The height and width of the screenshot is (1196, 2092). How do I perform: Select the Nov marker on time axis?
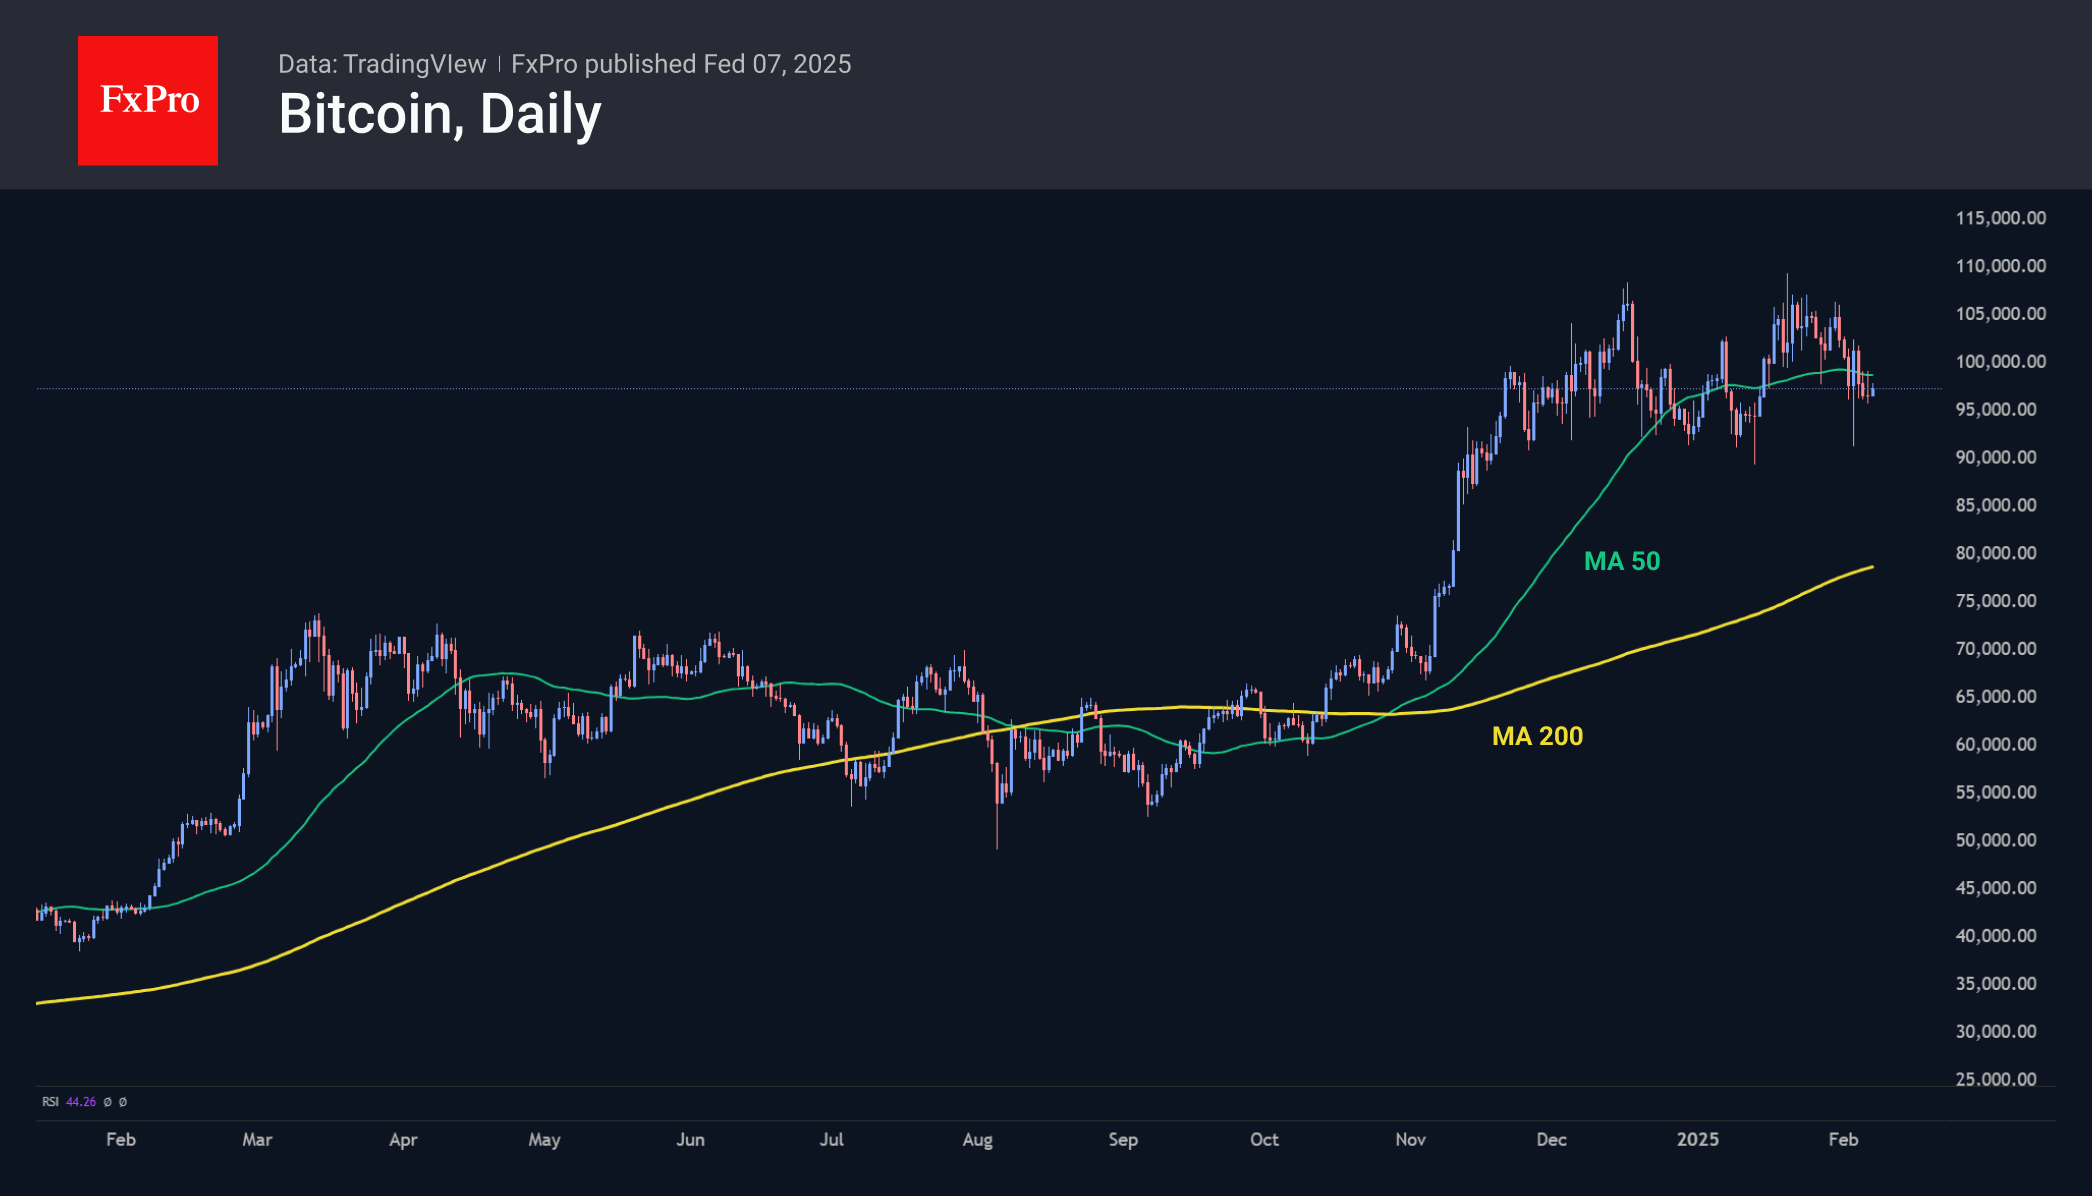click(x=1410, y=1139)
